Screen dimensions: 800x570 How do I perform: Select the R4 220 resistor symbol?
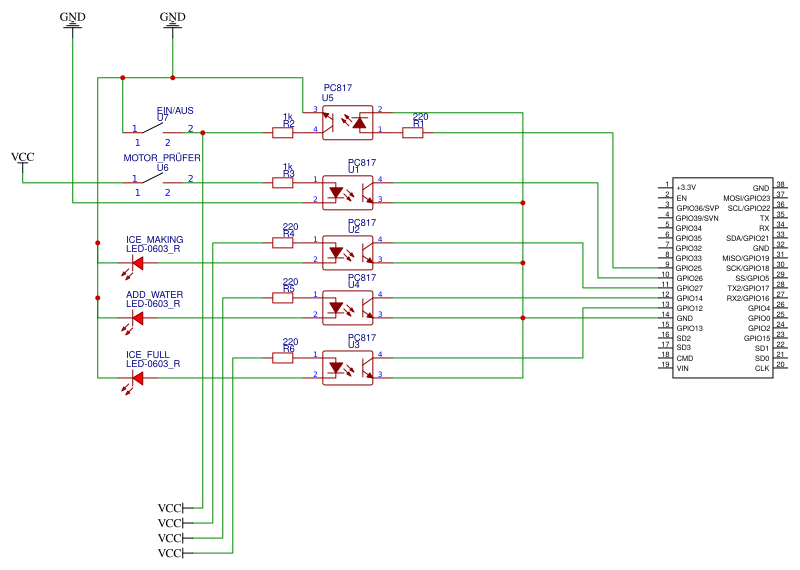(283, 243)
